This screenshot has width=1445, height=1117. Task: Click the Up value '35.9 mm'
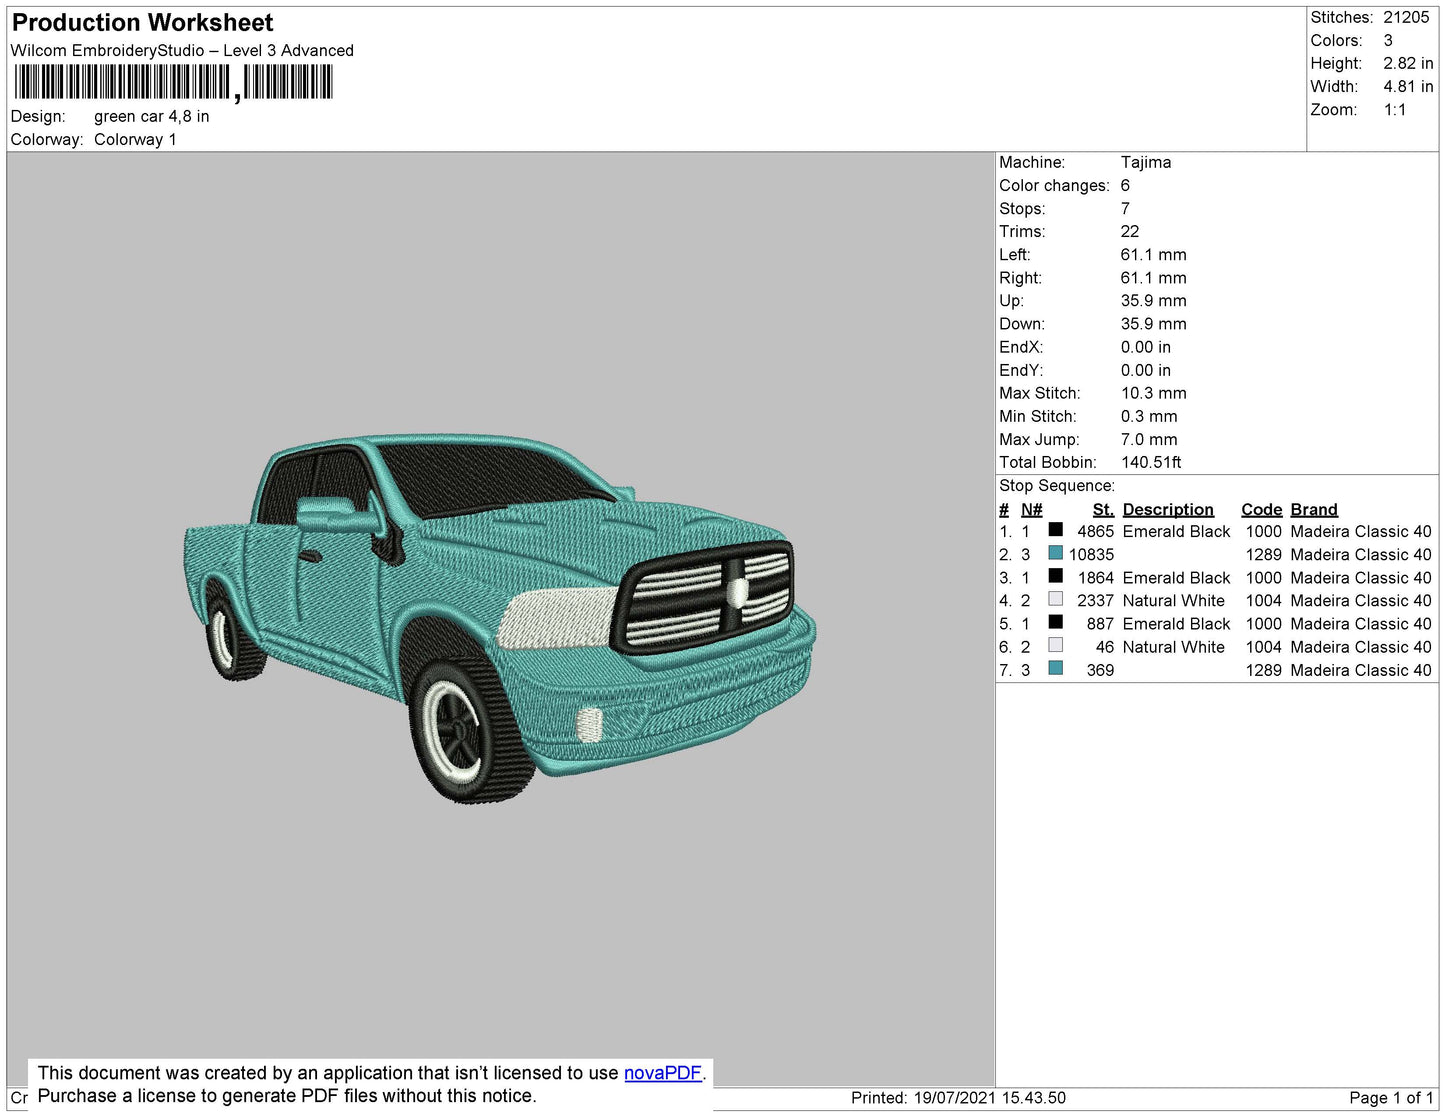coord(1153,301)
